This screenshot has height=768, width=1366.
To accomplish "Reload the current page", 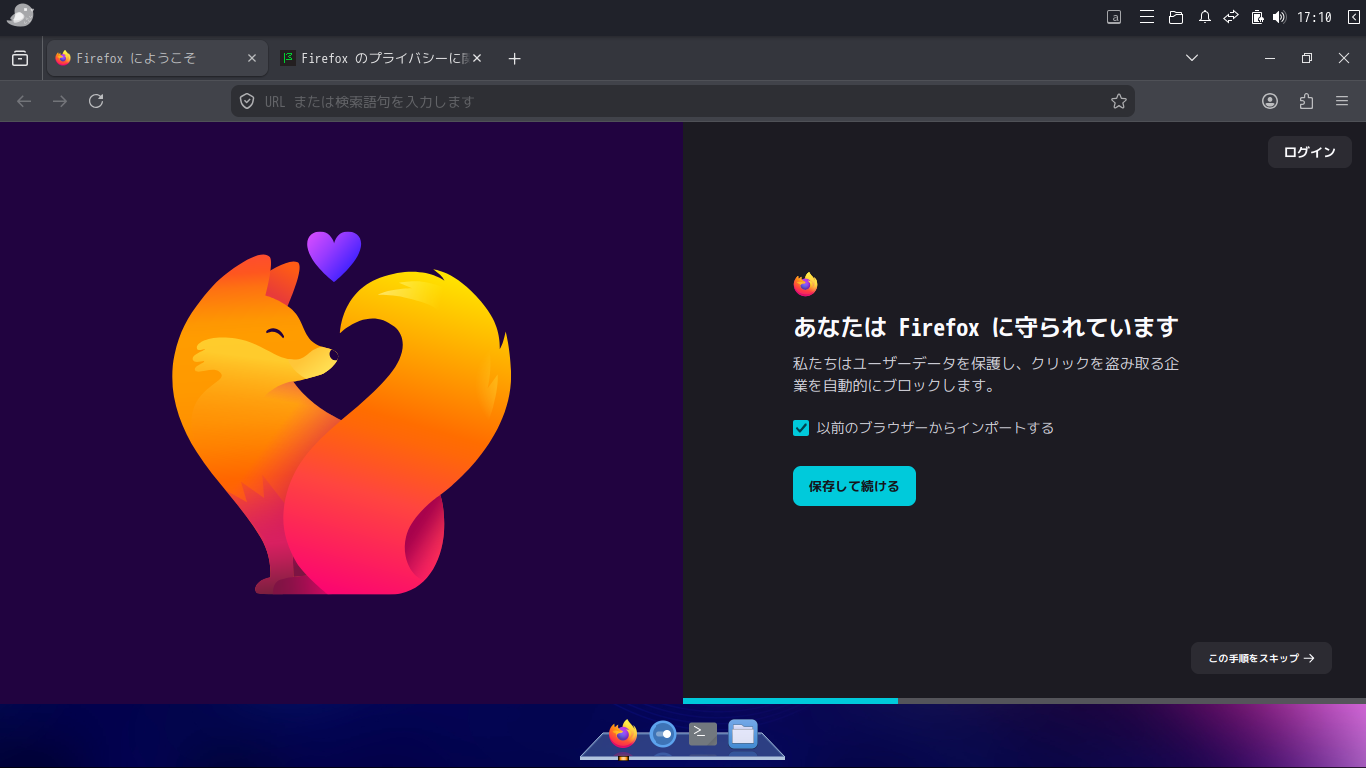I will (x=96, y=101).
